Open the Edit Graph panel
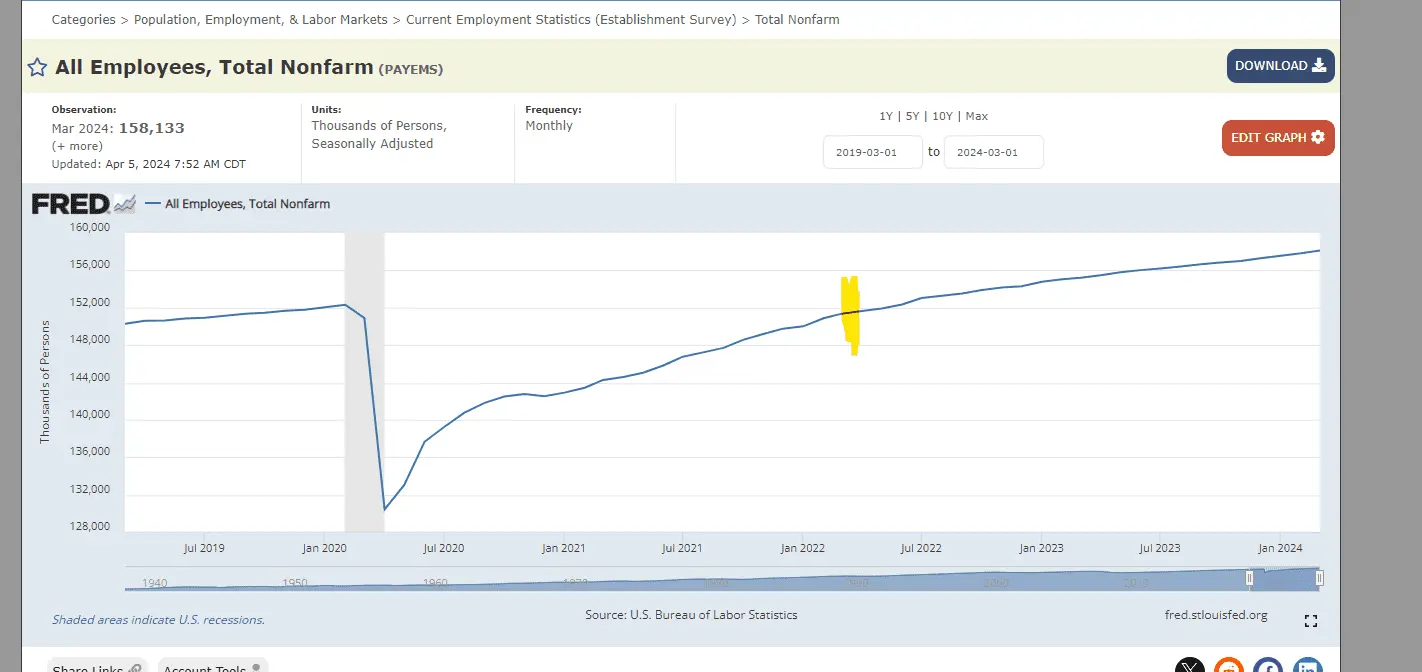This screenshot has height=672, width=1422. coord(1277,138)
